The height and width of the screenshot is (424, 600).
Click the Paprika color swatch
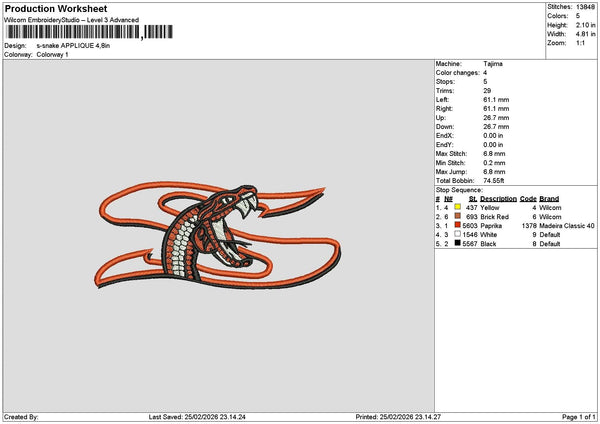click(458, 226)
